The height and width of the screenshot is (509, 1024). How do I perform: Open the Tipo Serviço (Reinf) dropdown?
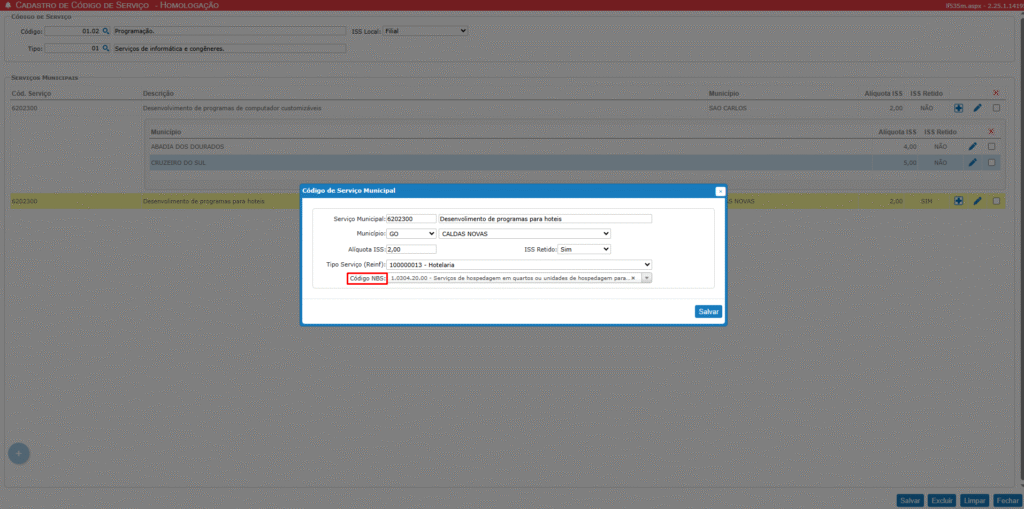coord(518,264)
